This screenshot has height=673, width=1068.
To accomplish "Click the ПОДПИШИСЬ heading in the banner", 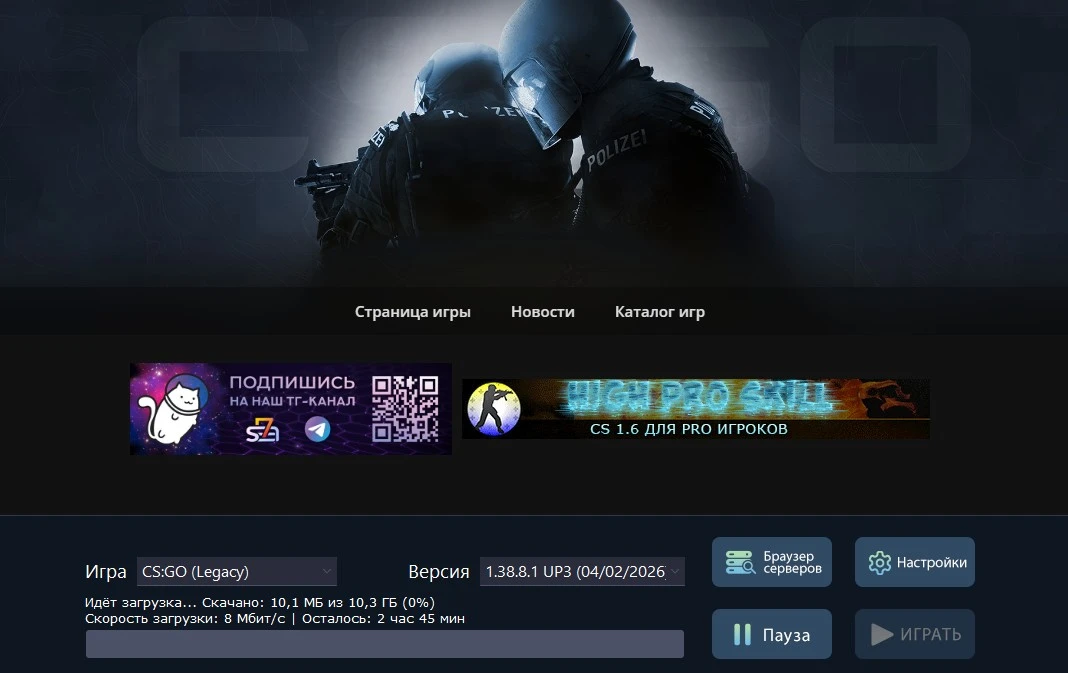I will click(292, 382).
